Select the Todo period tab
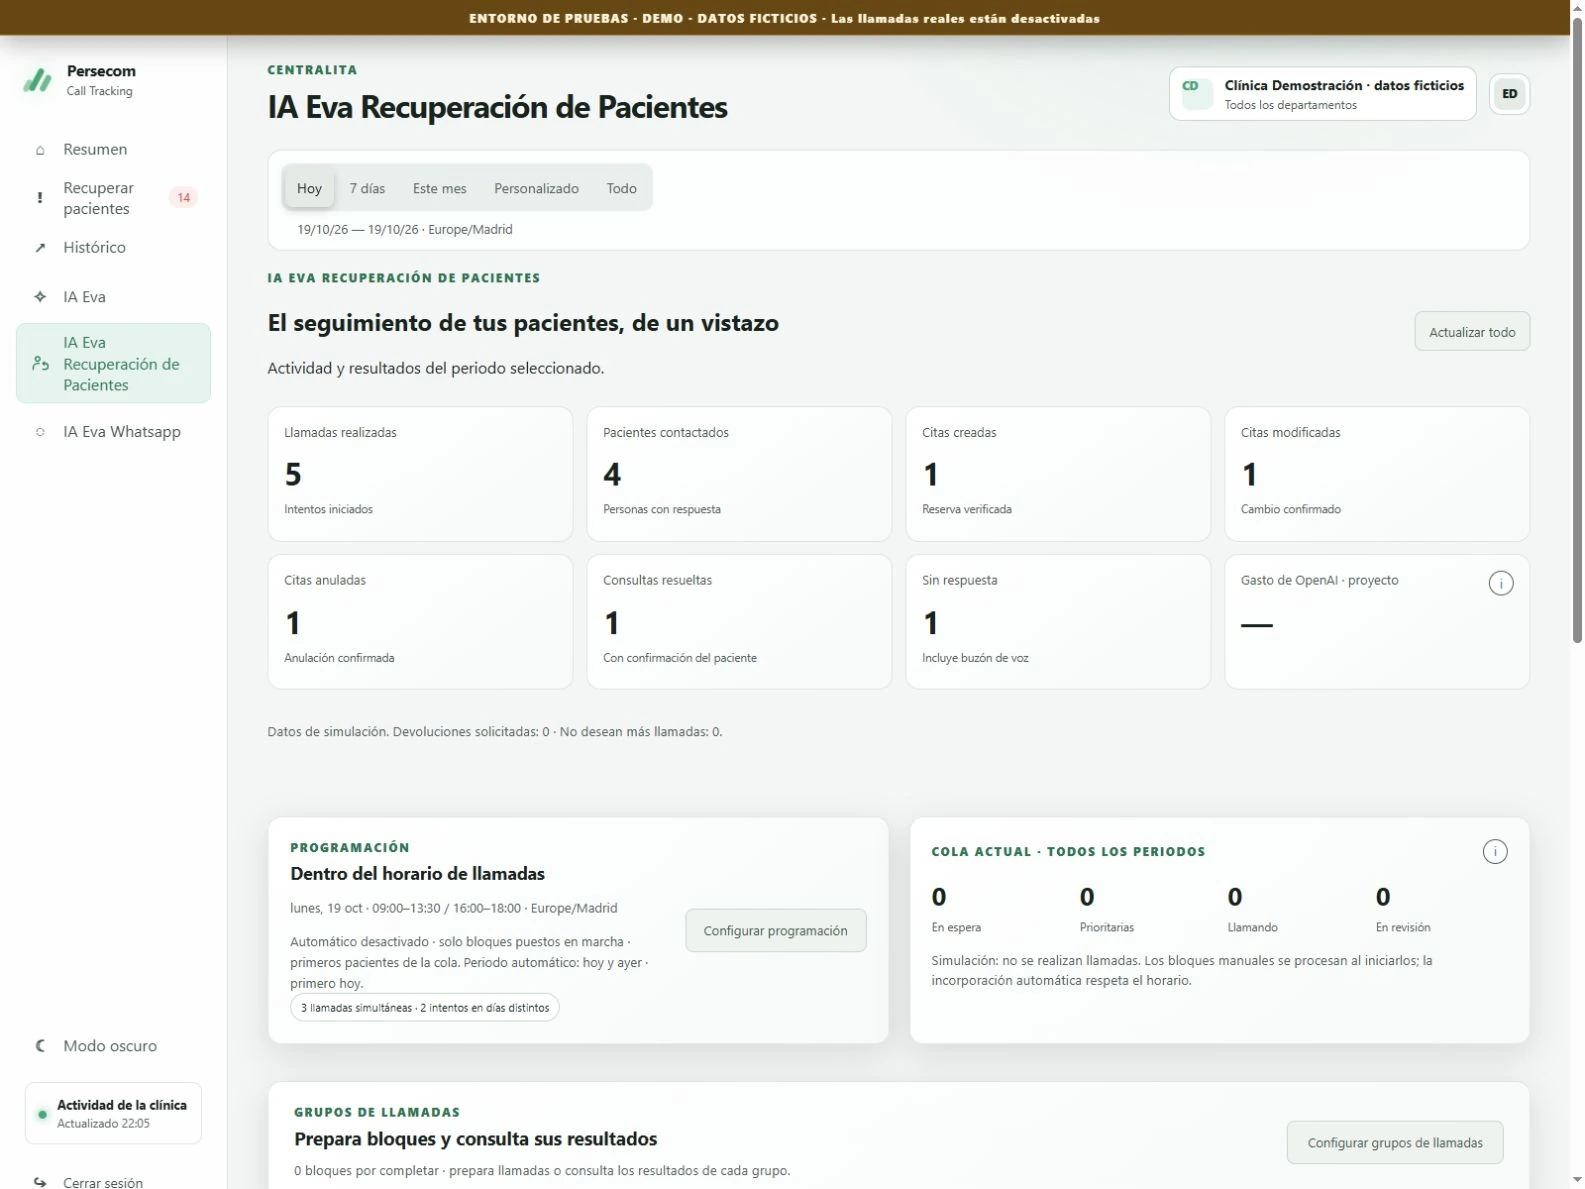The height and width of the screenshot is (1189, 1585). click(621, 188)
